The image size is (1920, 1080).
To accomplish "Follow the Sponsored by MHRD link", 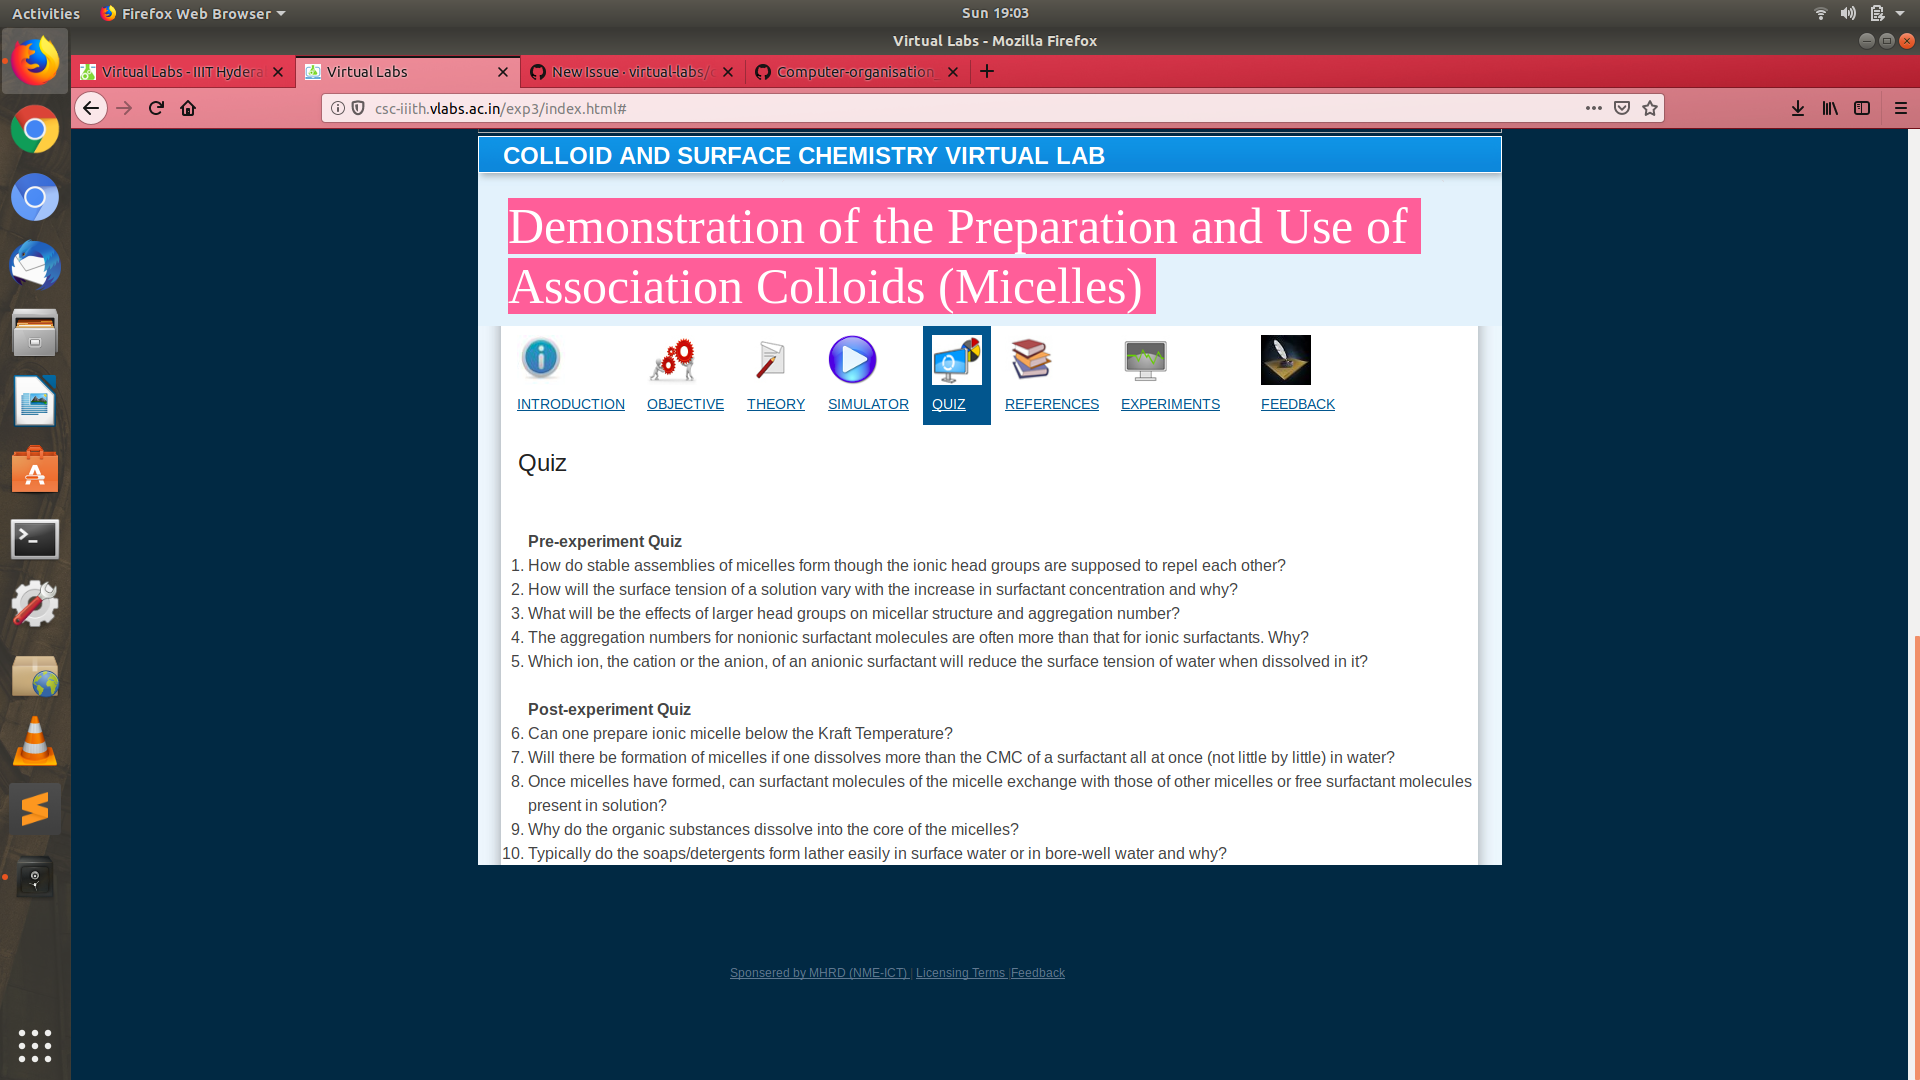I will coord(818,972).
